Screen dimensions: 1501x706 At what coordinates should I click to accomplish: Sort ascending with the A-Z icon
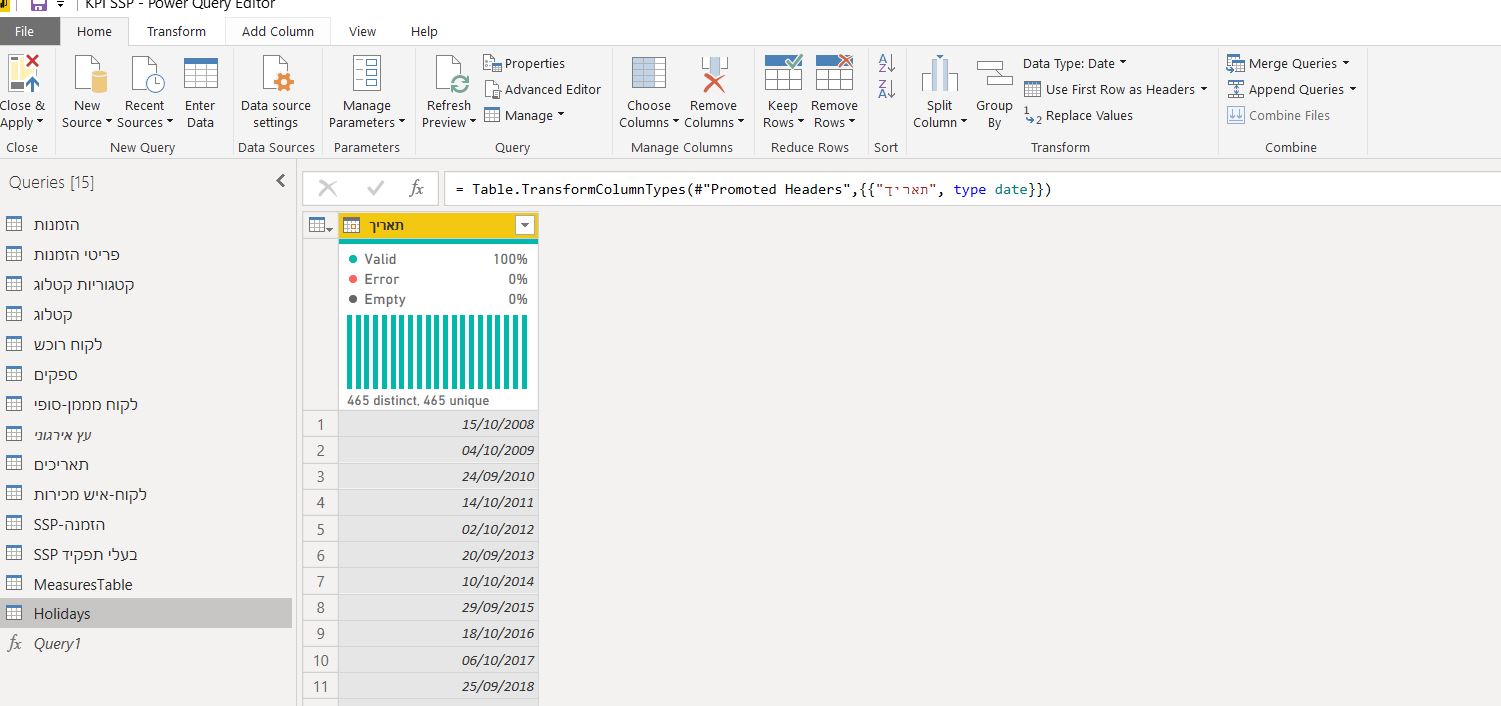886,64
